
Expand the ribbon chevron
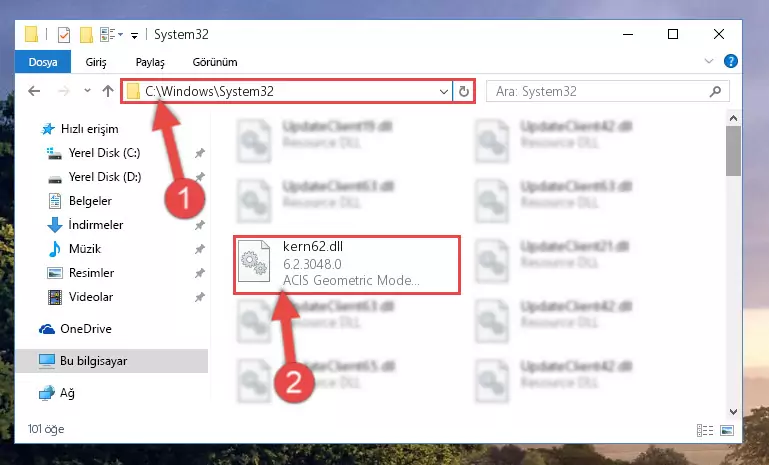[709, 61]
